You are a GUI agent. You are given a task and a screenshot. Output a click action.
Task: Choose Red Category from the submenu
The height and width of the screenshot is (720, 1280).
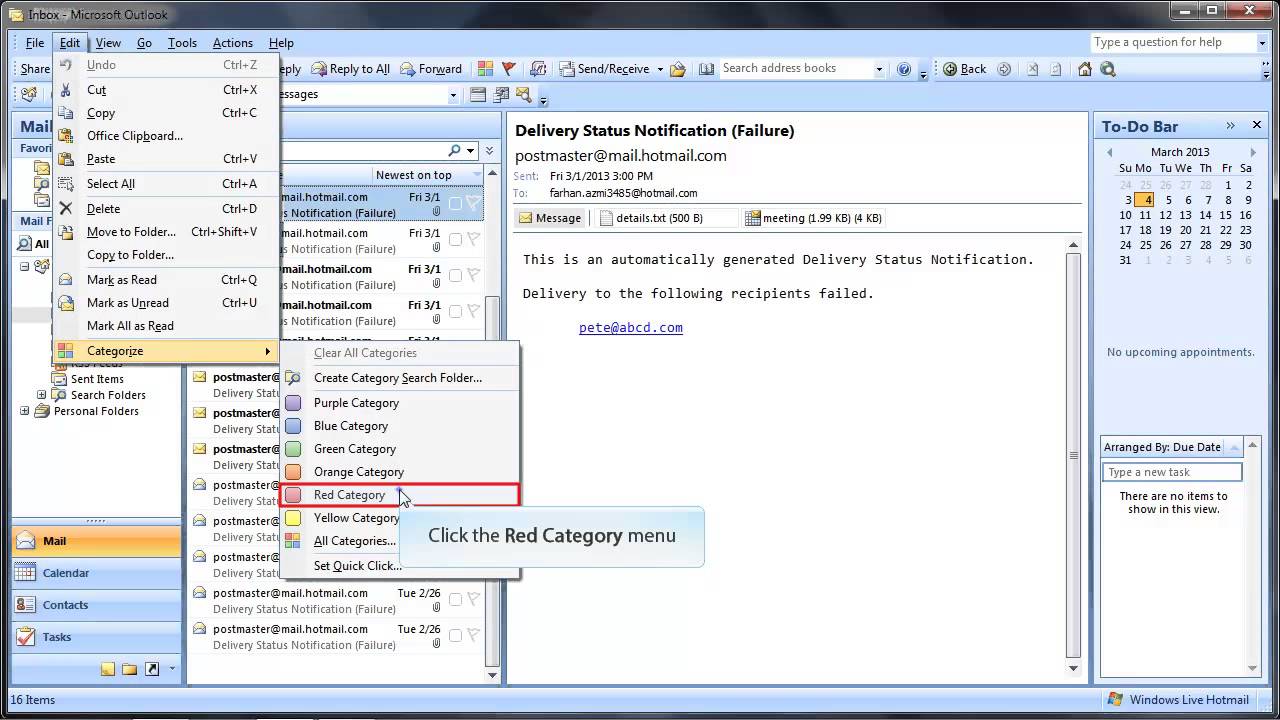click(x=399, y=495)
